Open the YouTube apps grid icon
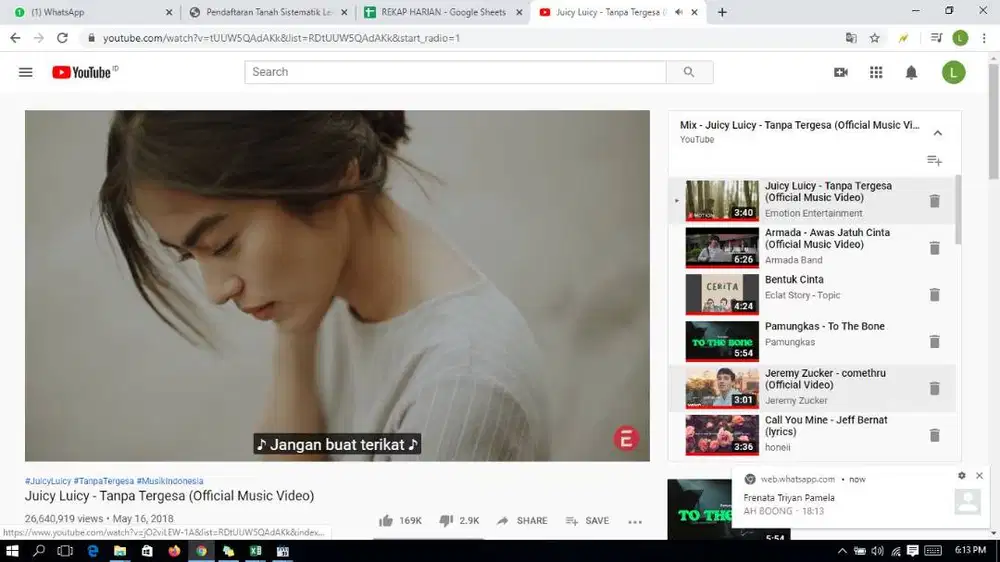This screenshot has height=562, width=1000. 876,72
